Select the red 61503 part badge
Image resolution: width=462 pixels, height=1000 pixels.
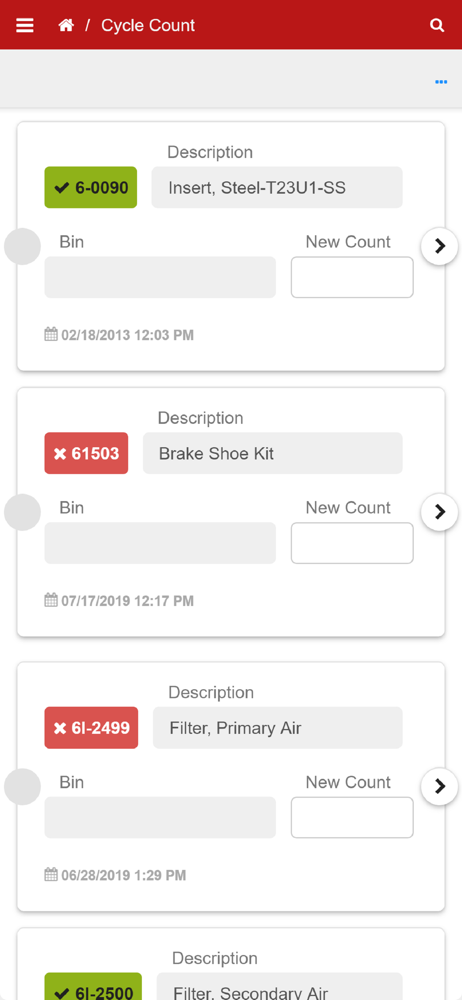(86, 453)
